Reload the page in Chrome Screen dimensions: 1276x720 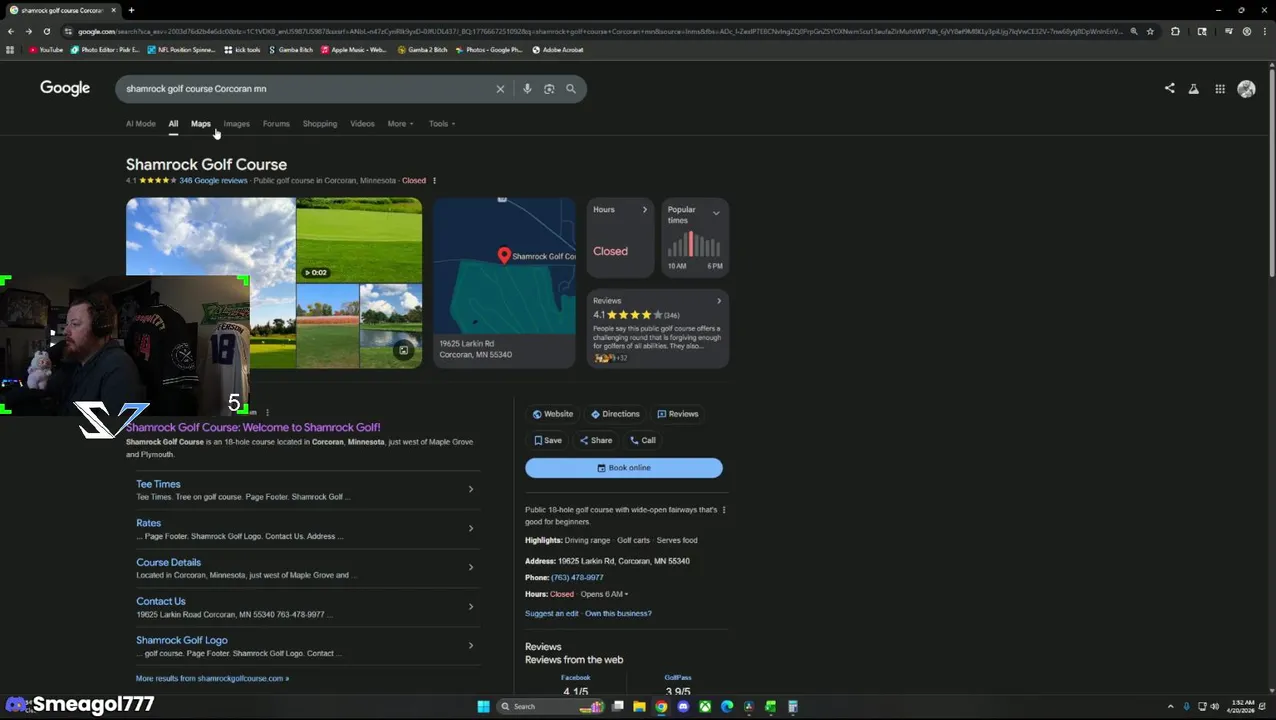(x=46, y=31)
